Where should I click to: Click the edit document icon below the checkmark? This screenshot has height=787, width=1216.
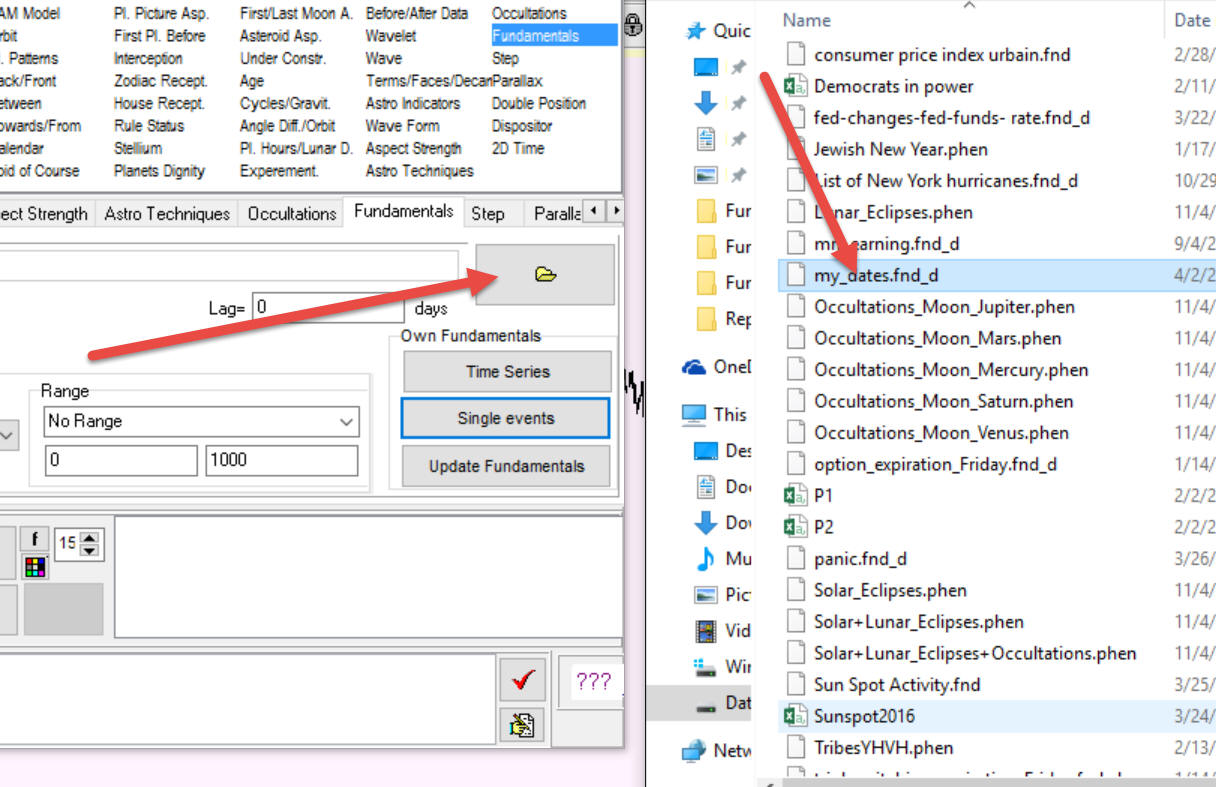(x=521, y=725)
